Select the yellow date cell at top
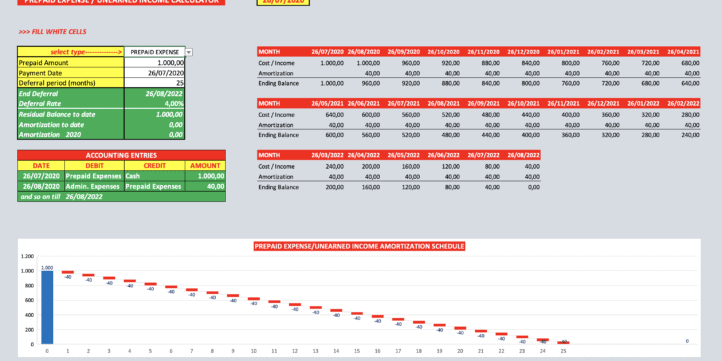 [283, 2]
